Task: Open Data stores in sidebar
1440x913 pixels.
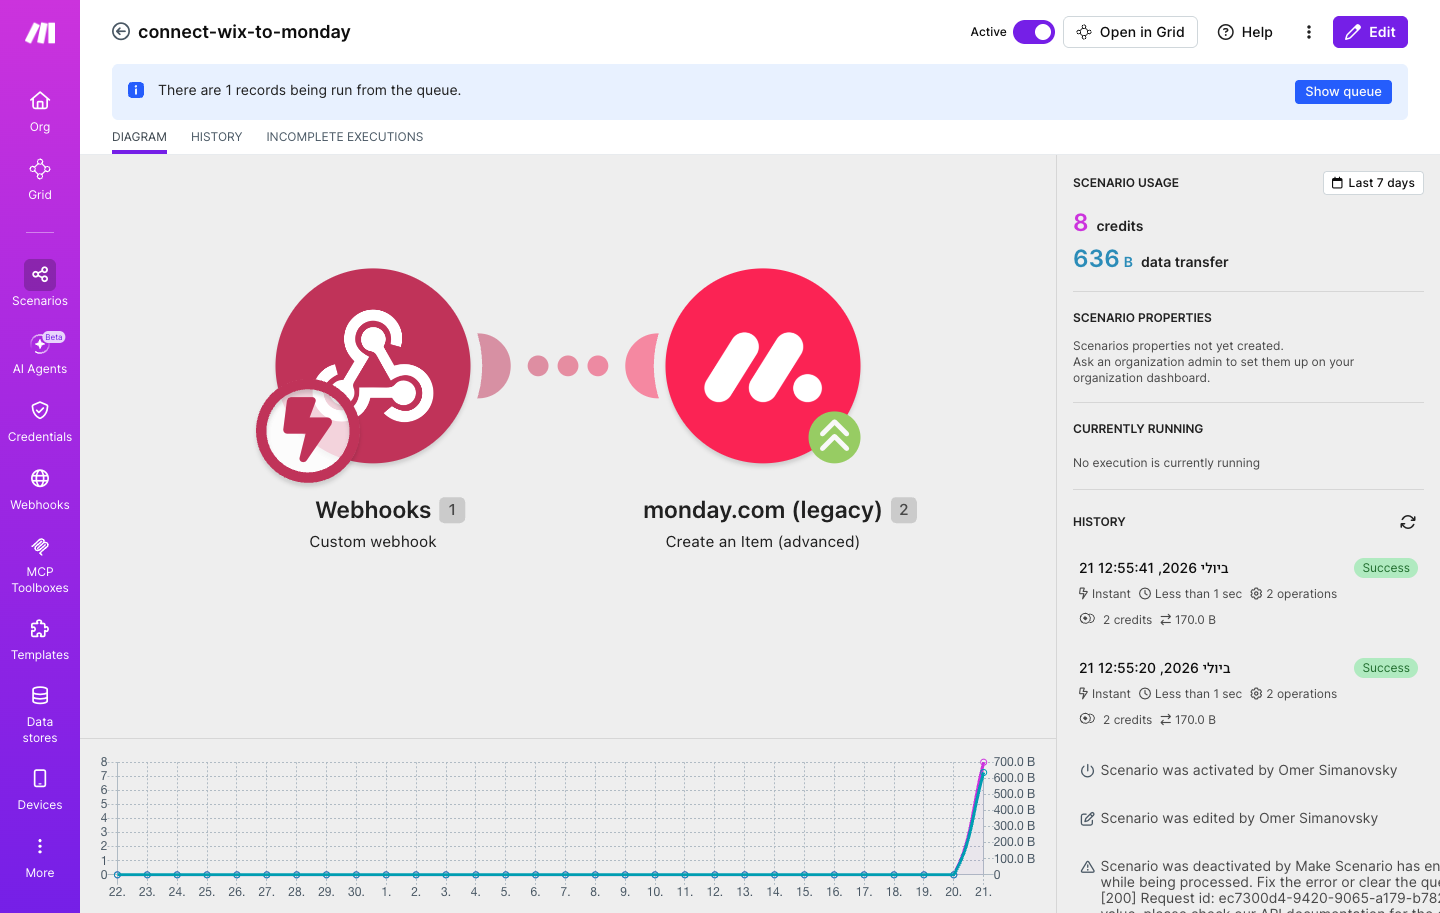Action: (x=40, y=714)
